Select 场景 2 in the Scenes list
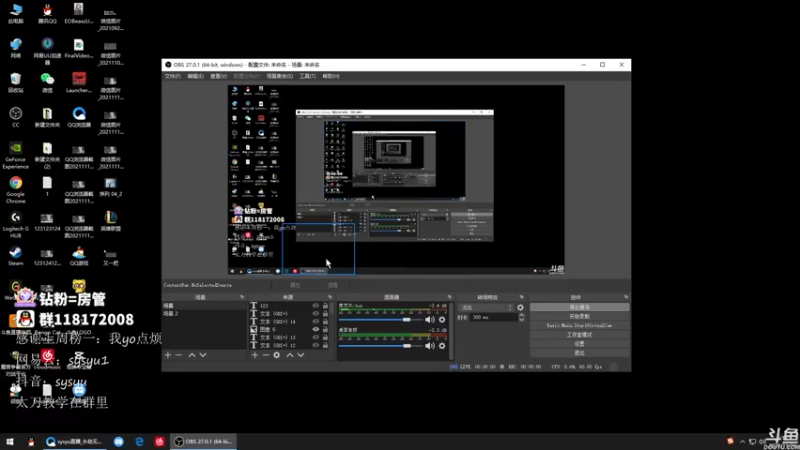The height and width of the screenshot is (450, 800). [x=204, y=313]
